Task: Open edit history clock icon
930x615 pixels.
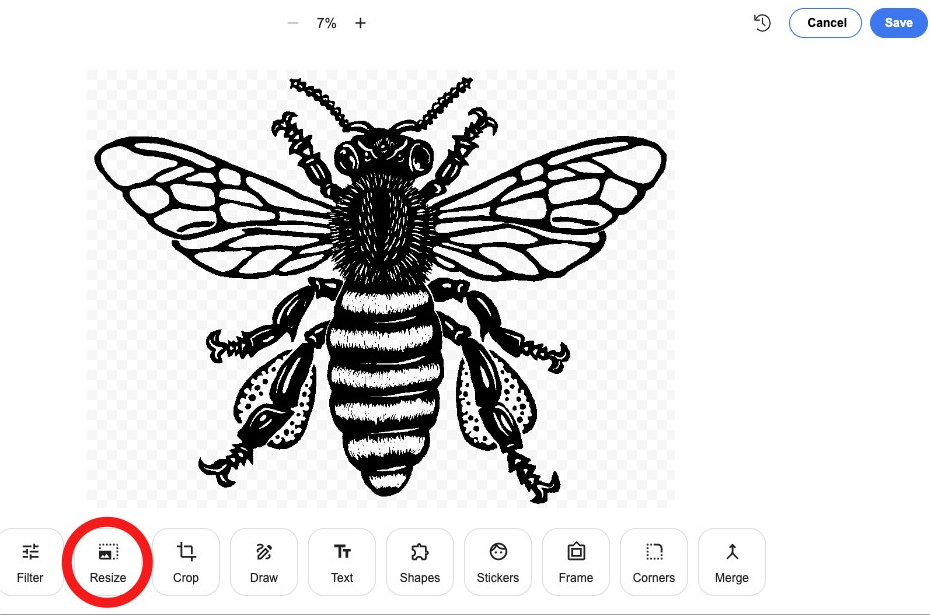Action: coord(762,23)
